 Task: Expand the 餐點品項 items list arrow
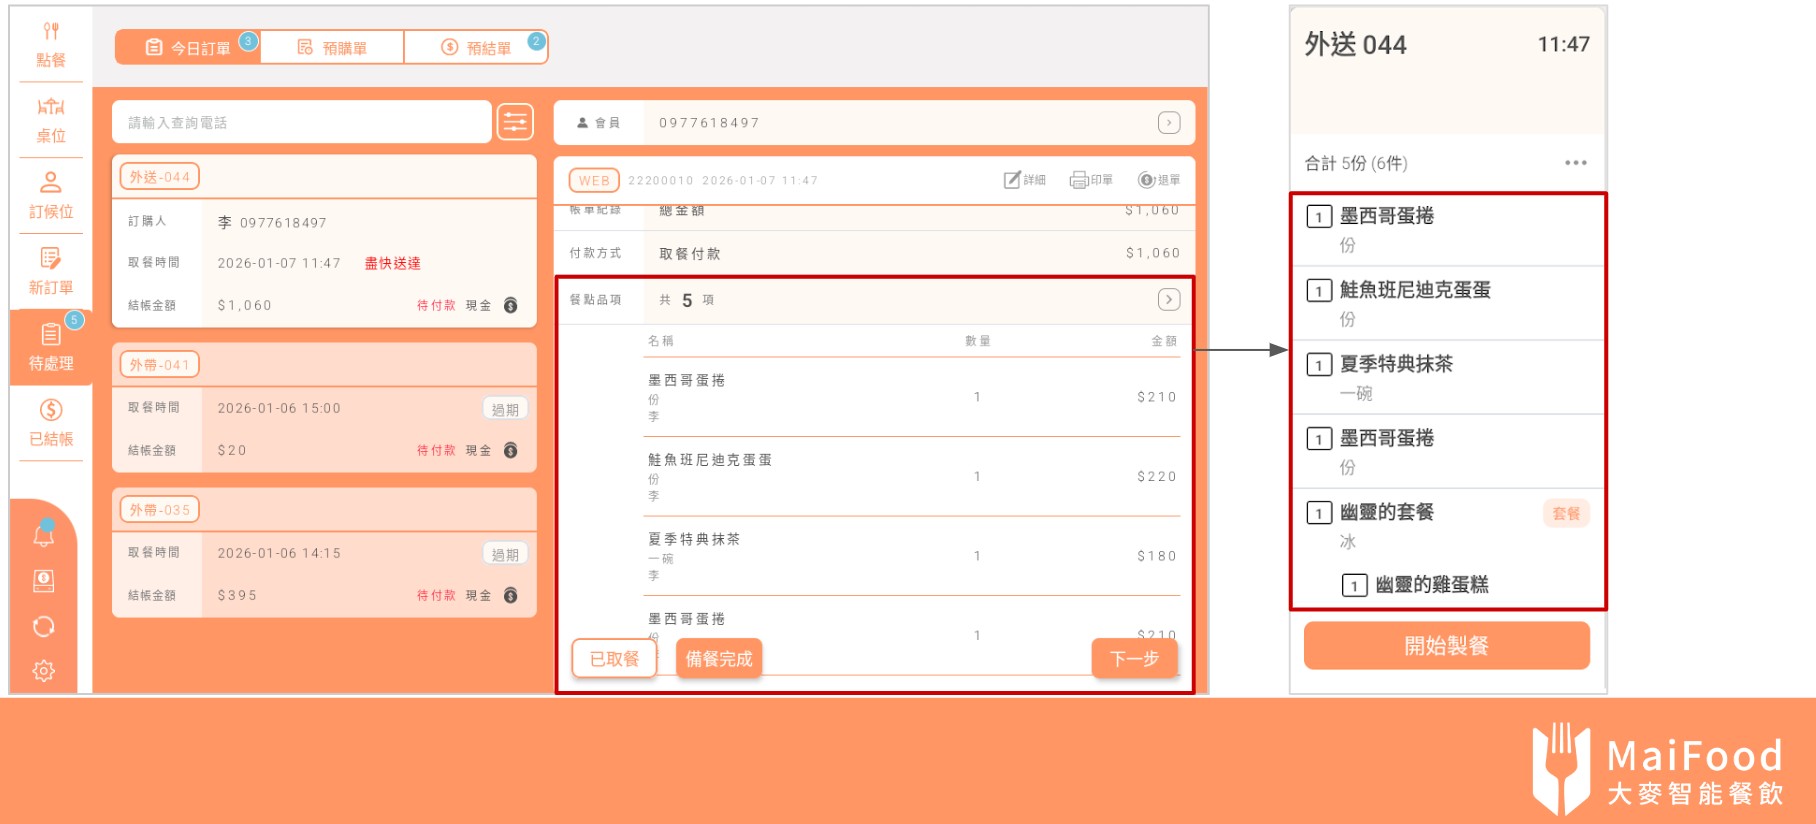tap(1168, 300)
